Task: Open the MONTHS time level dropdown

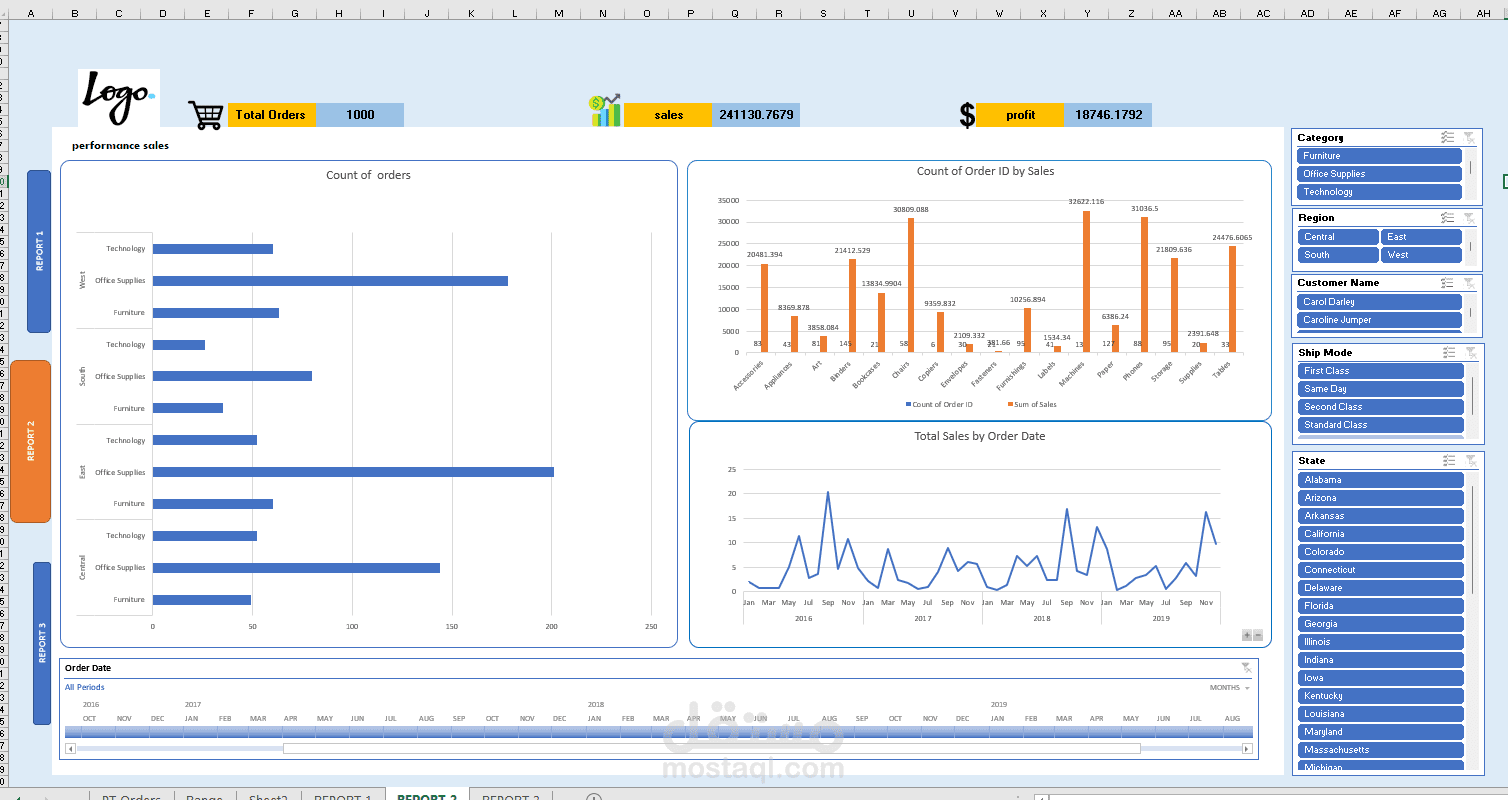Action: tap(1230, 688)
